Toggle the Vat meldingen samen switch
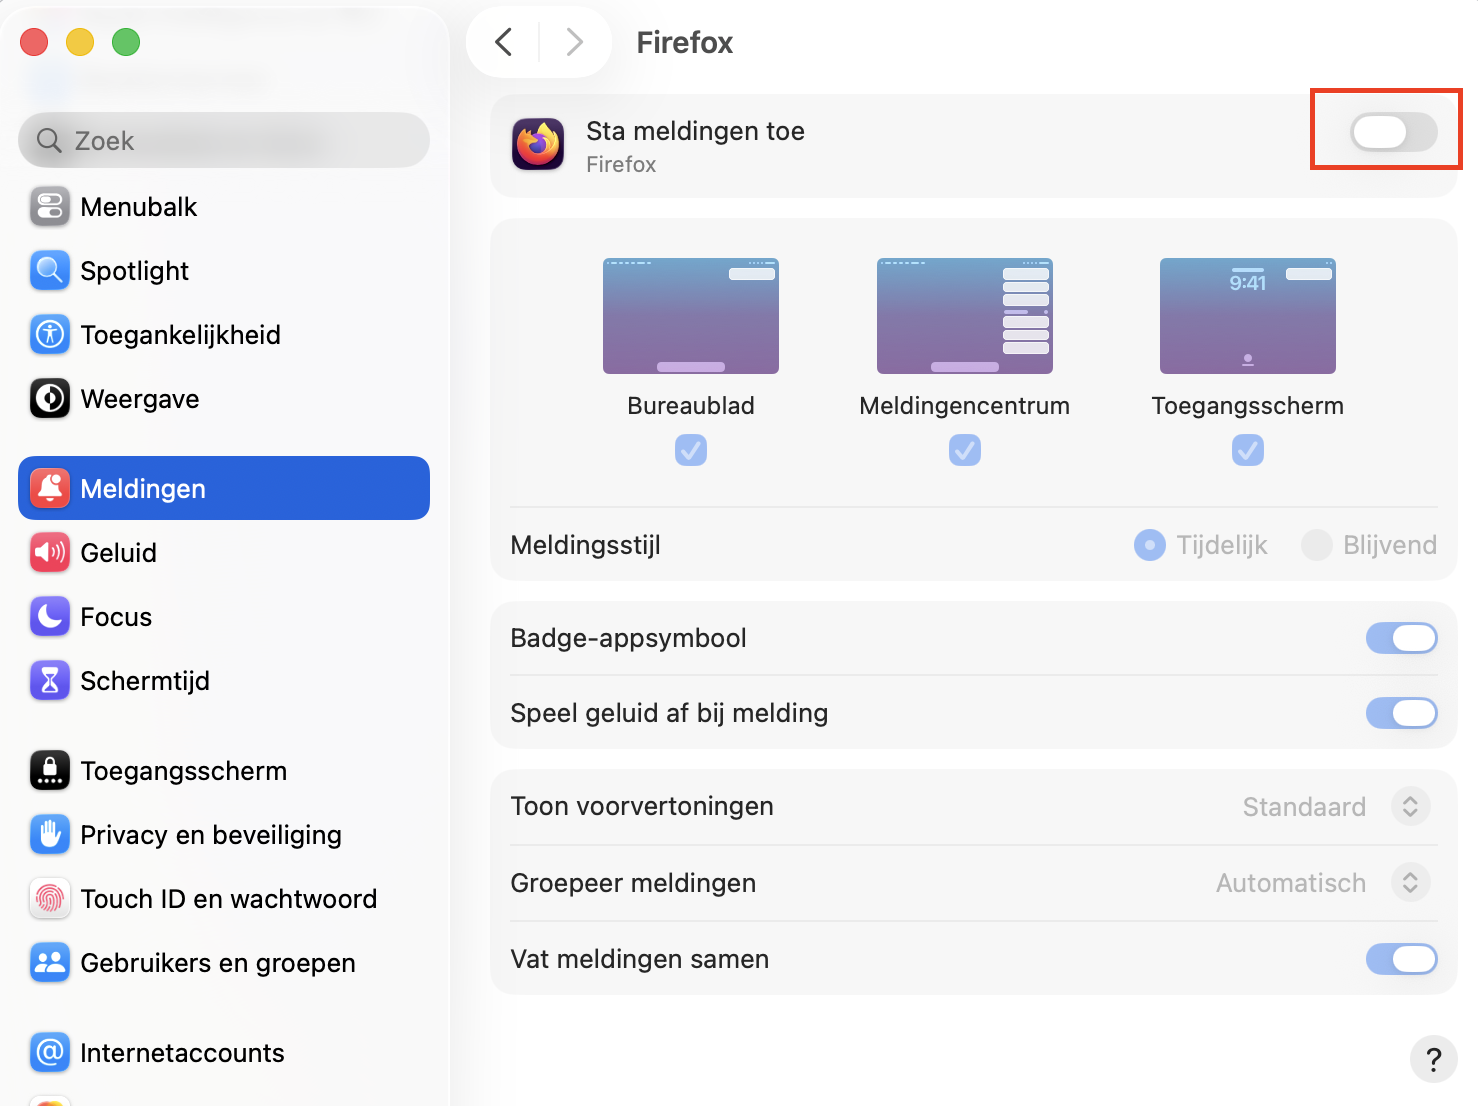Screen dimensions: 1478x1106 coord(1402,959)
